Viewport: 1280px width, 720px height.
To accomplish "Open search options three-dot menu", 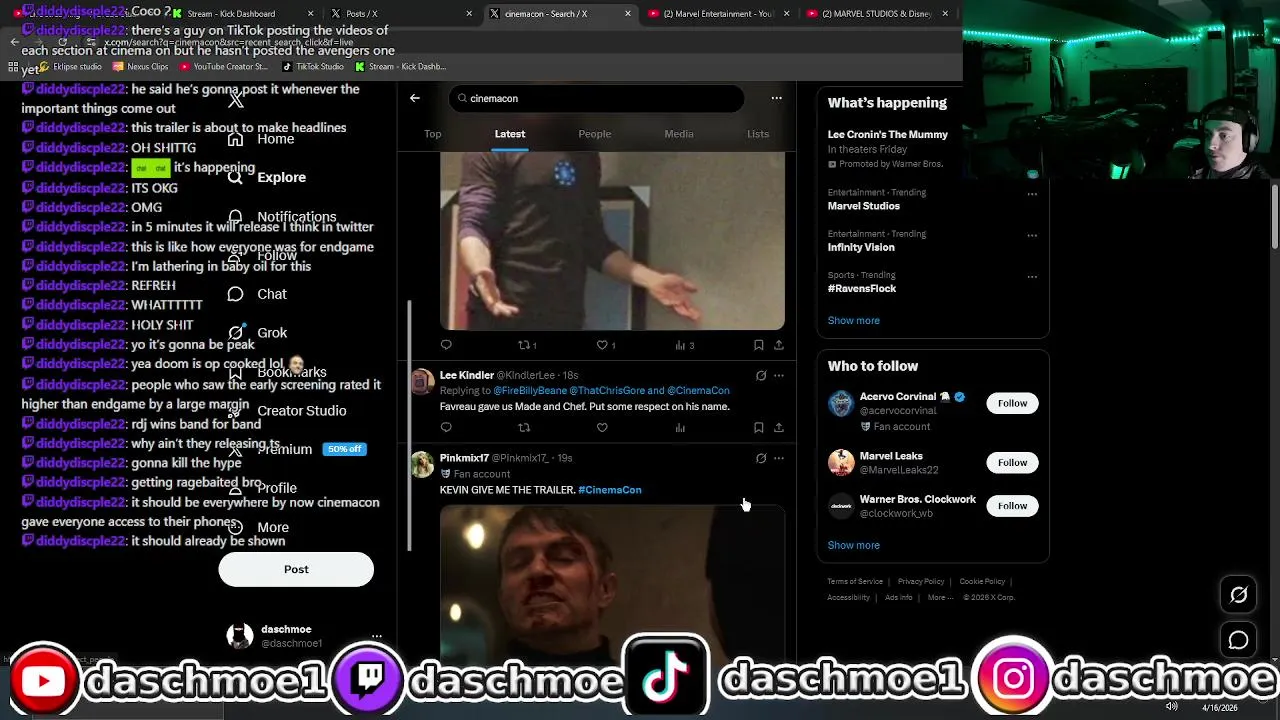I will (x=776, y=98).
